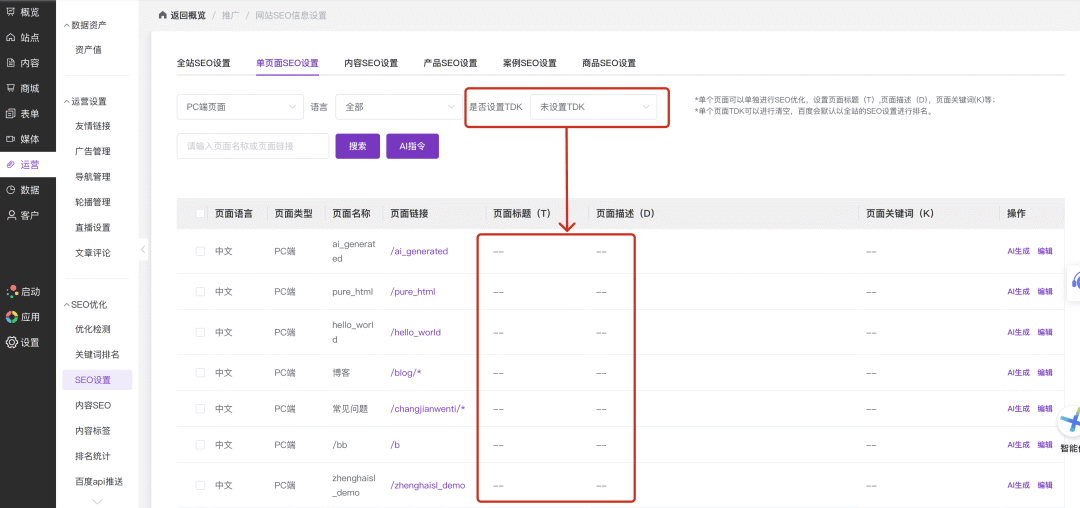
Task: Open the 设置 gear settings icon
Action: [x=11, y=342]
